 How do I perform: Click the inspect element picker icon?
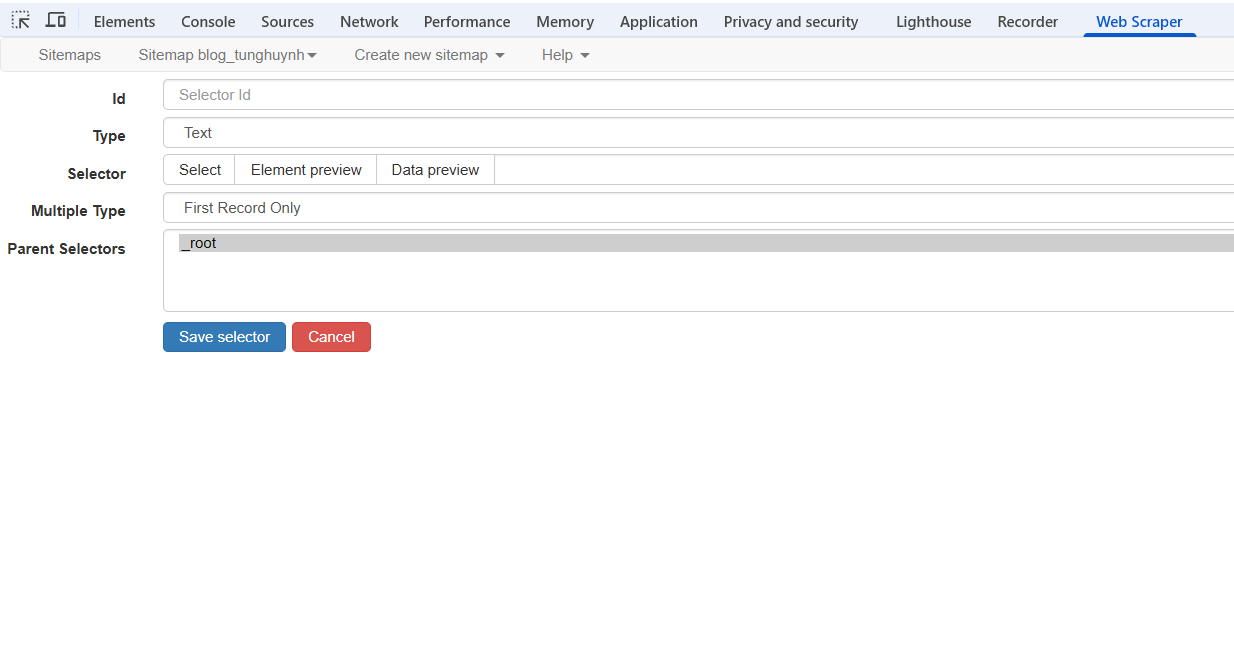pos(21,20)
